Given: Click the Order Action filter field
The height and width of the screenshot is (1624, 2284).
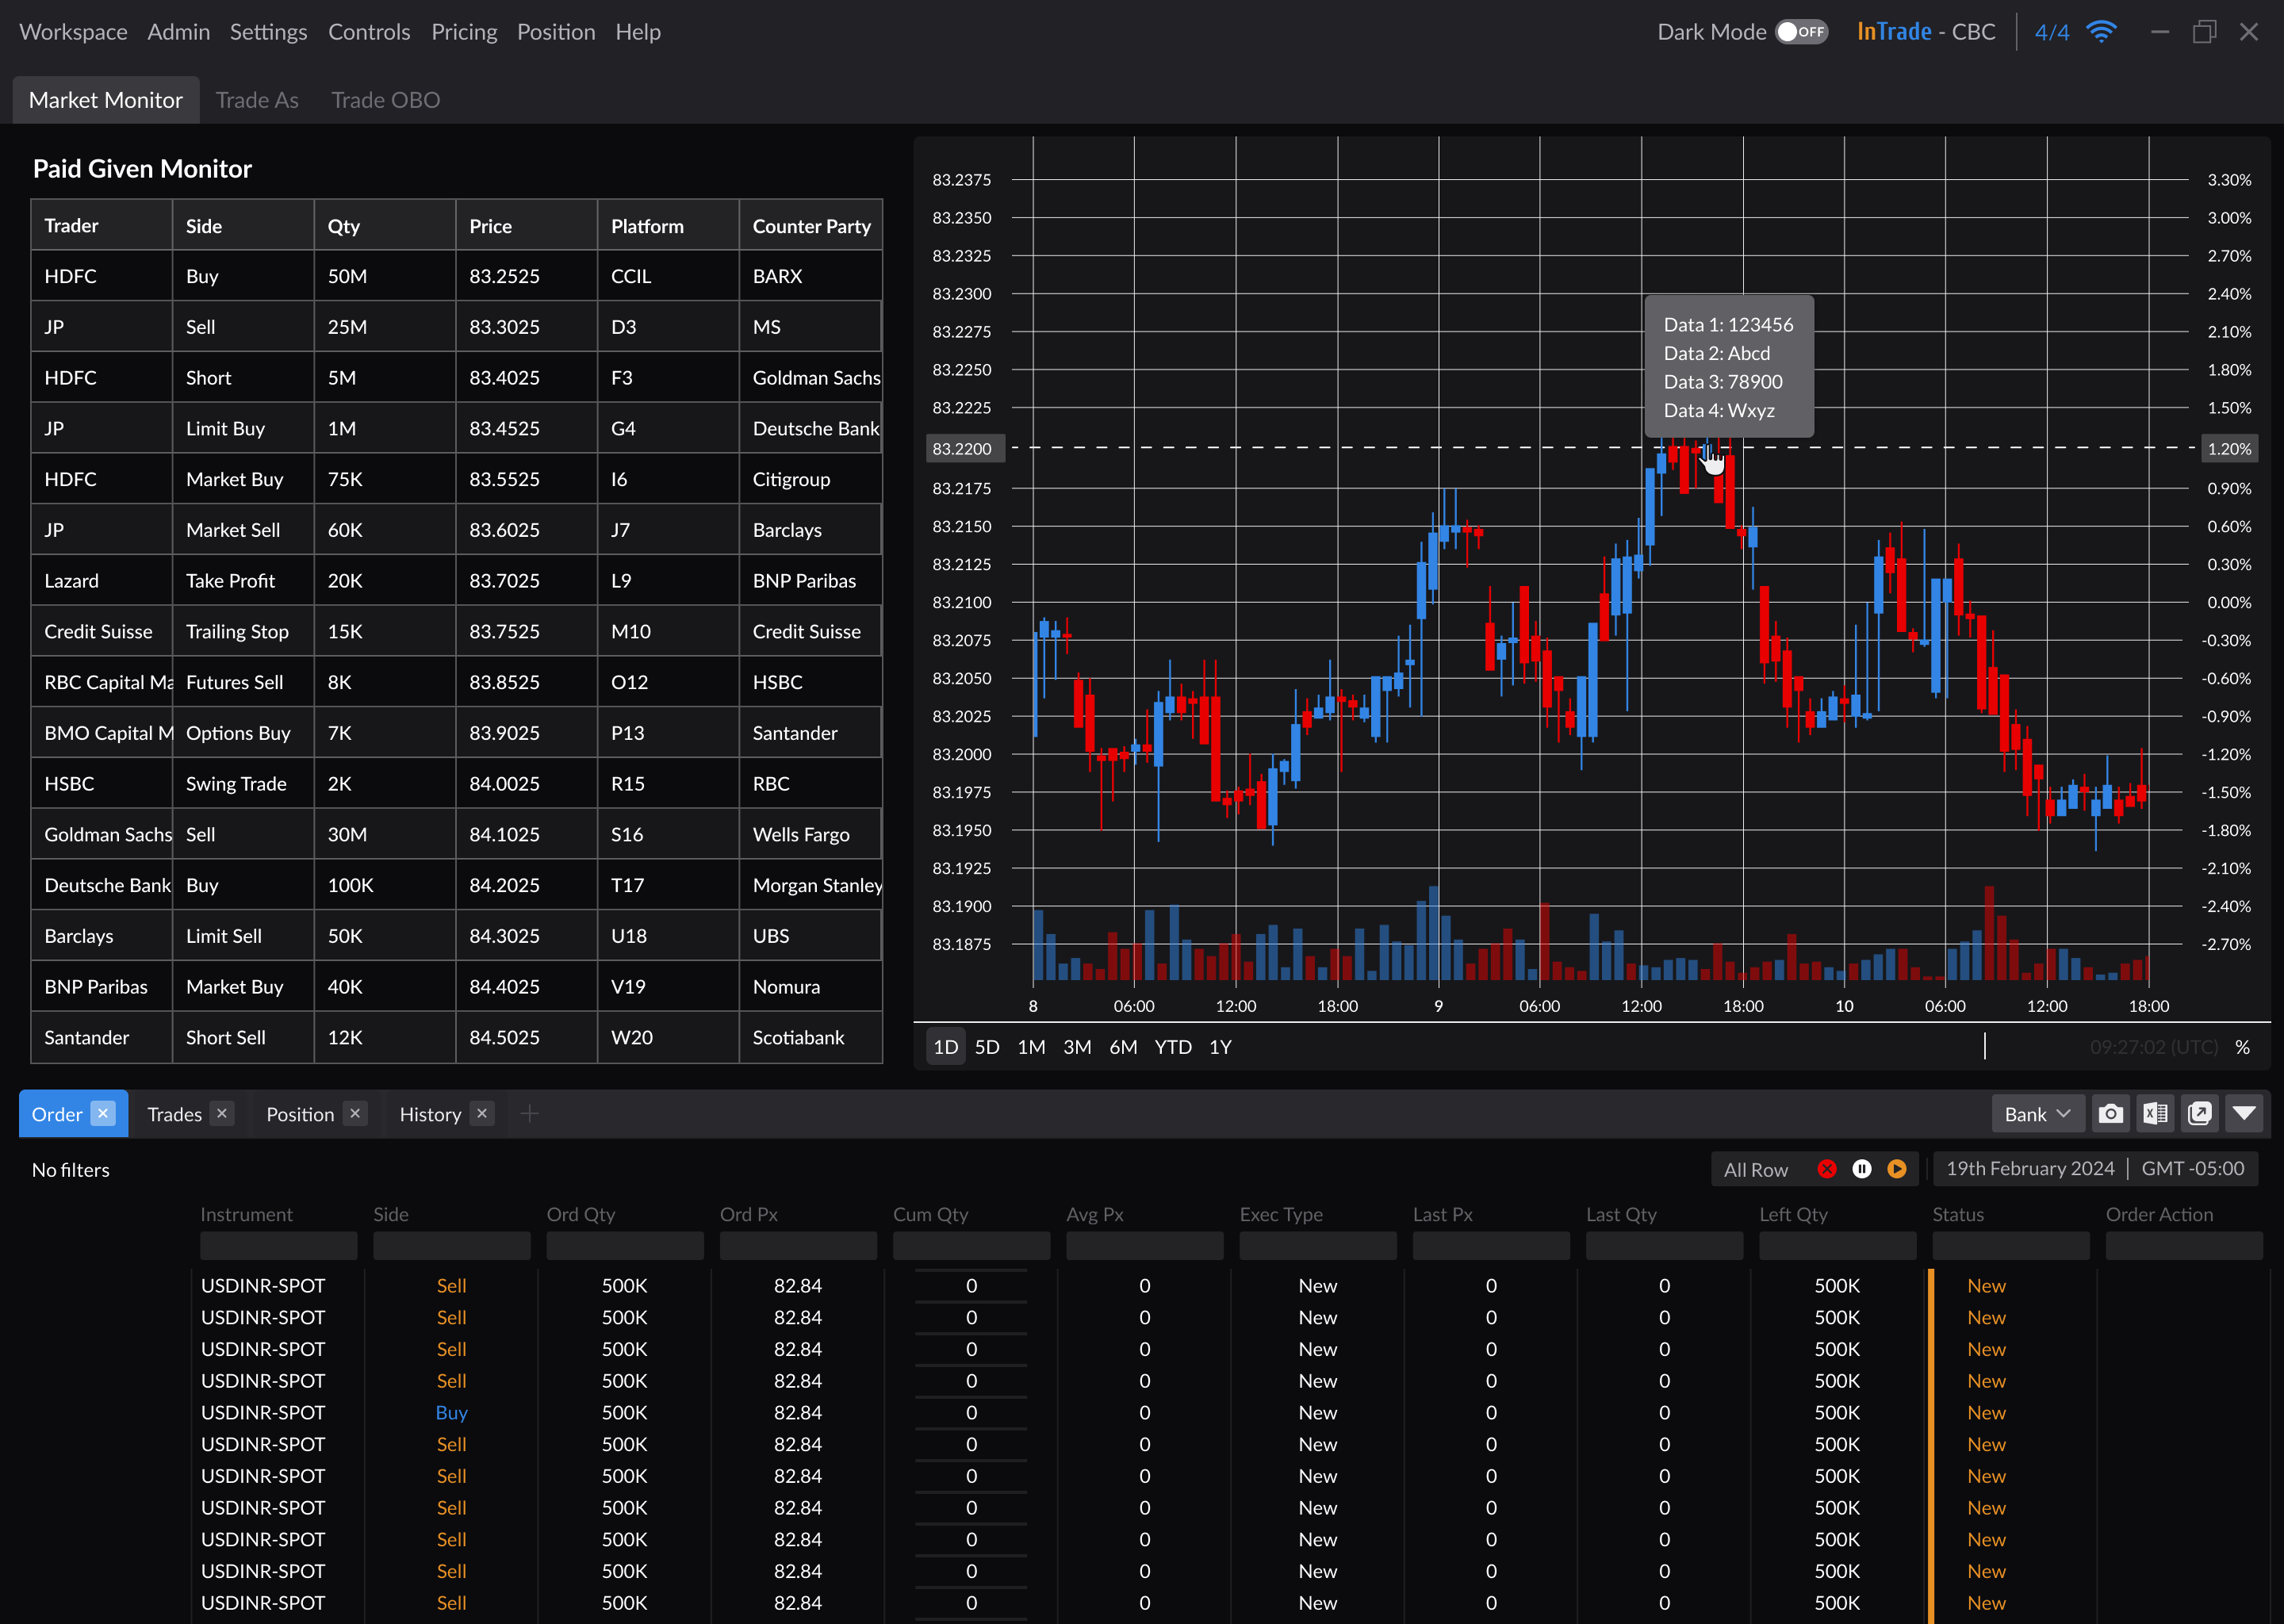Looking at the screenshot, I should pos(2184,1245).
